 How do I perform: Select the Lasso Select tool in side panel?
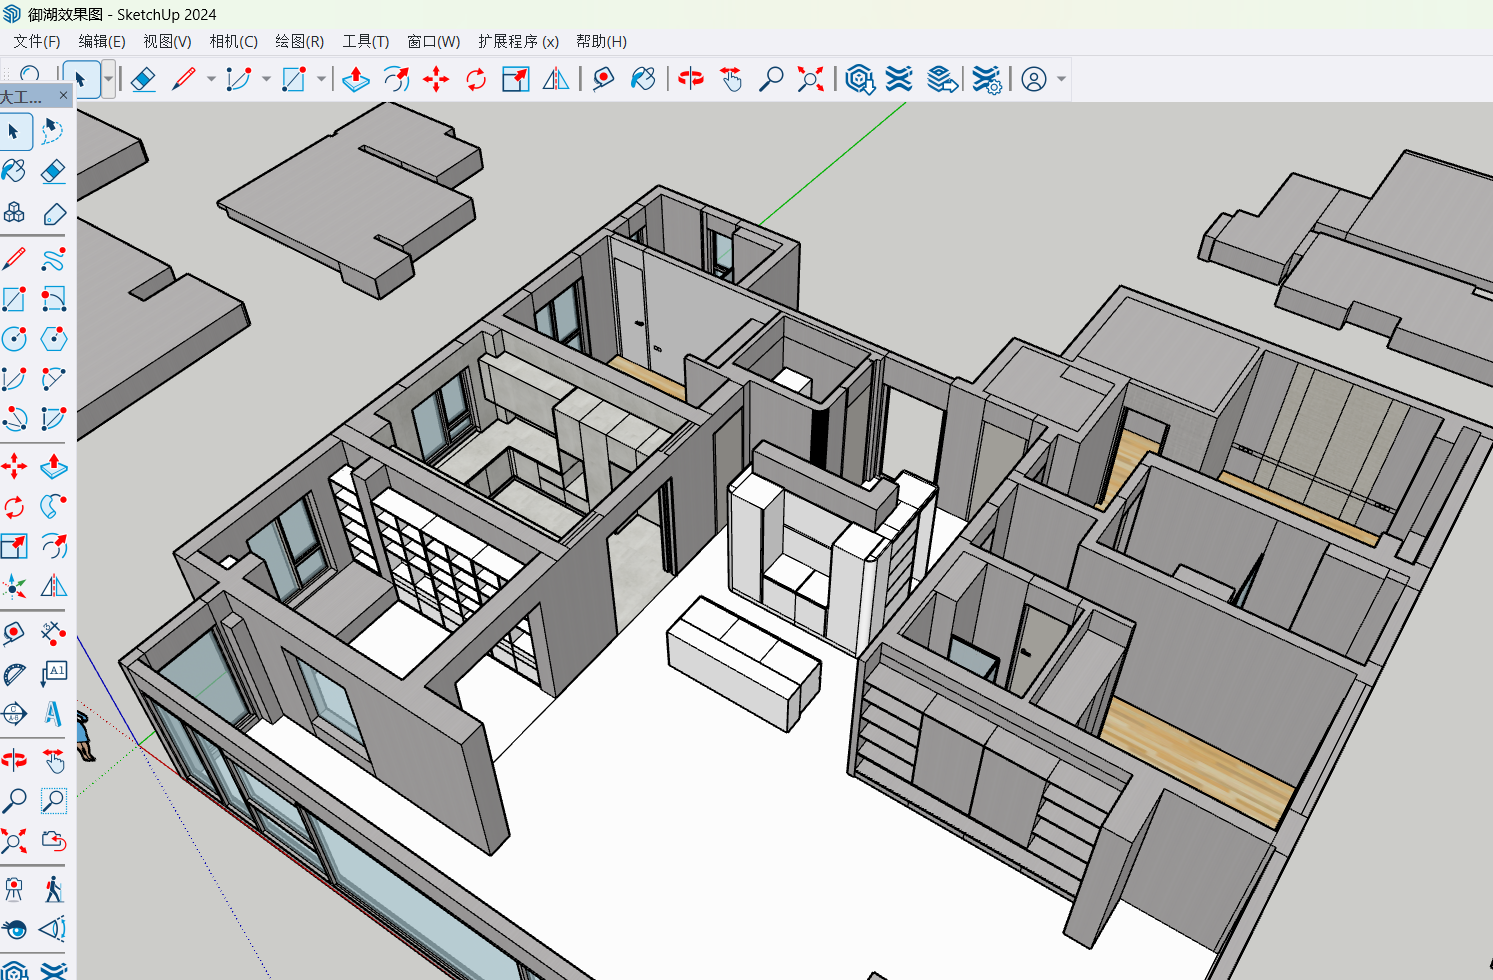click(53, 132)
